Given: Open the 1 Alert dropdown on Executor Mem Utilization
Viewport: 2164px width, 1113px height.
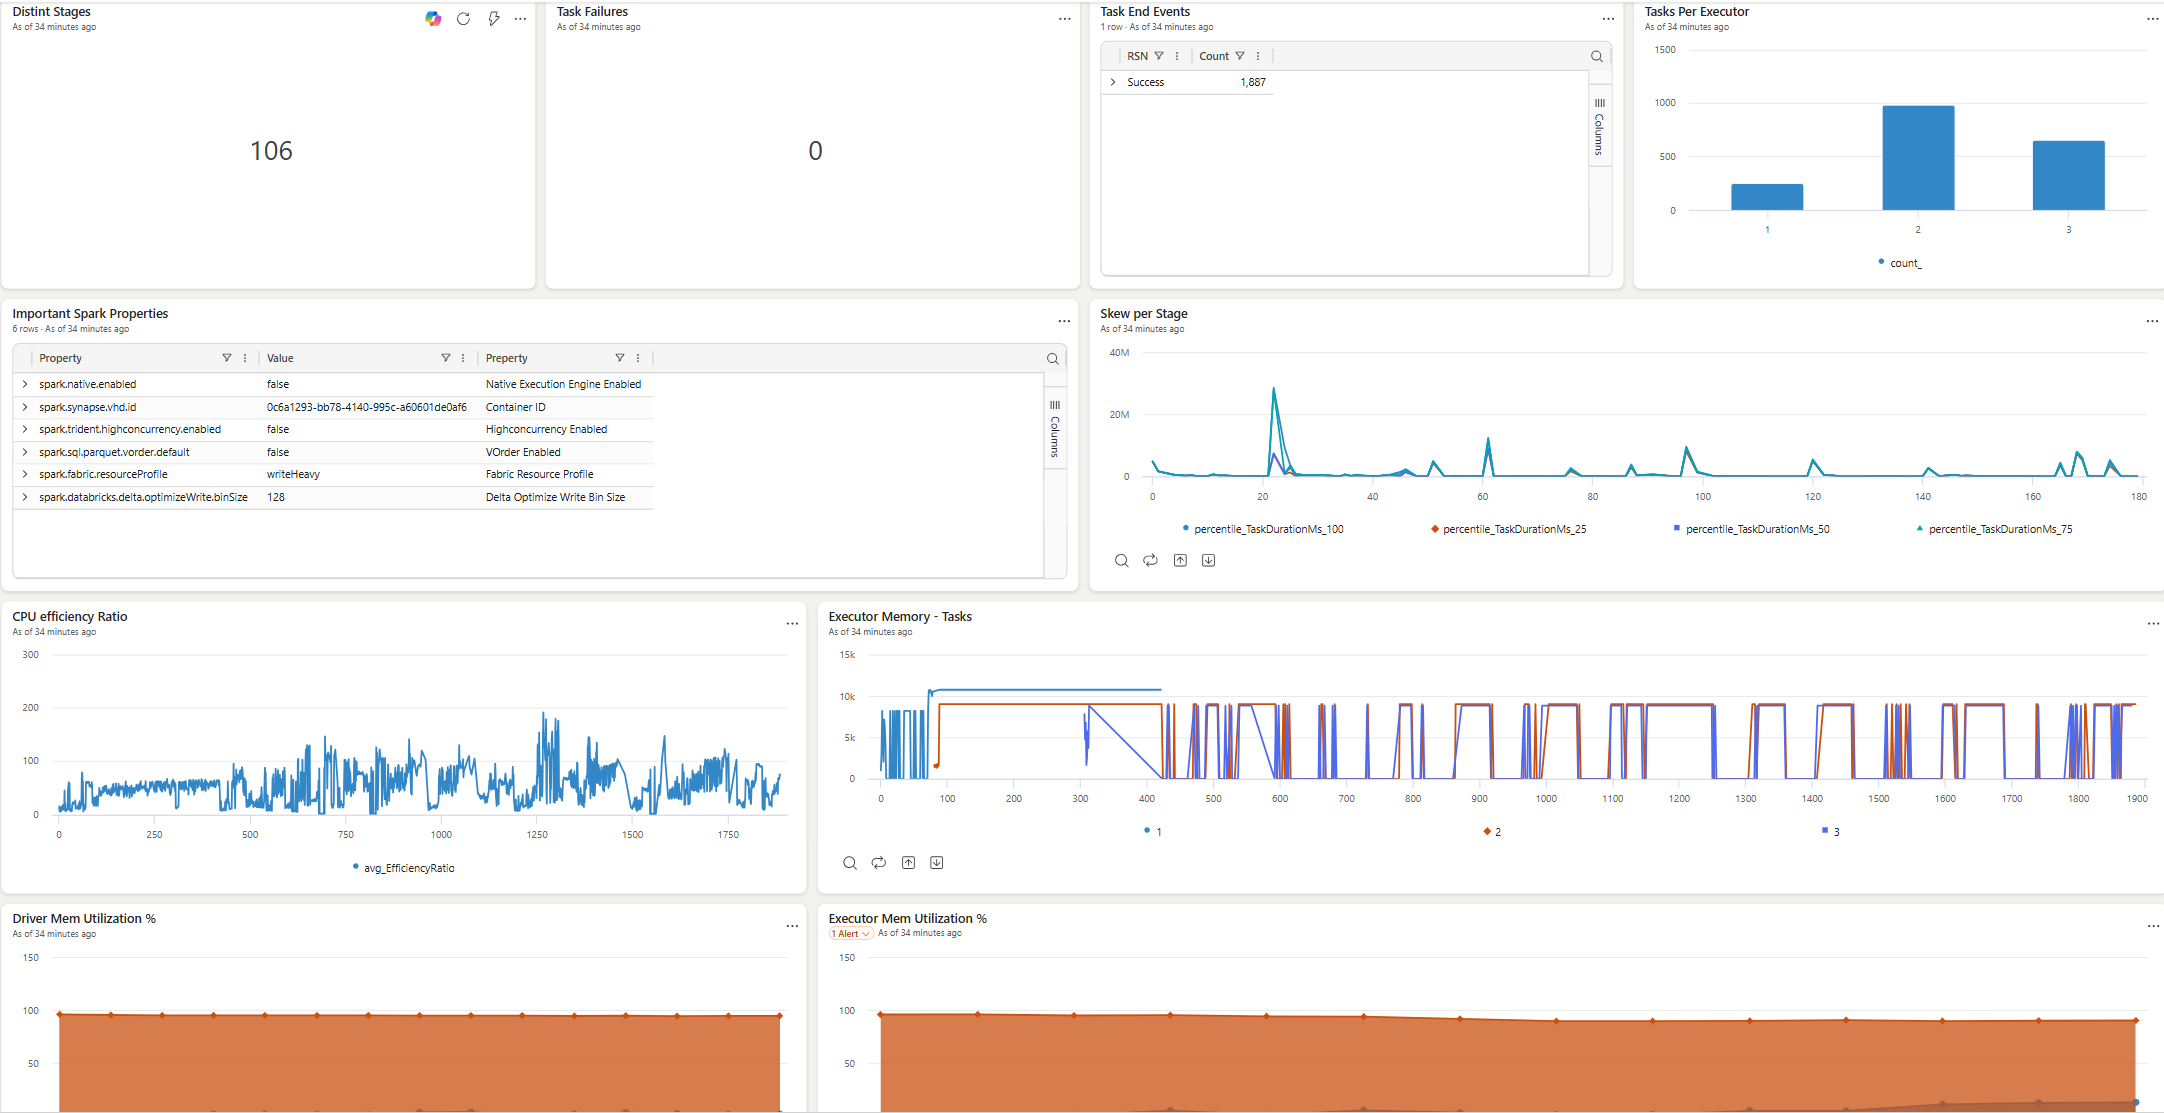Looking at the screenshot, I should tap(850, 934).
